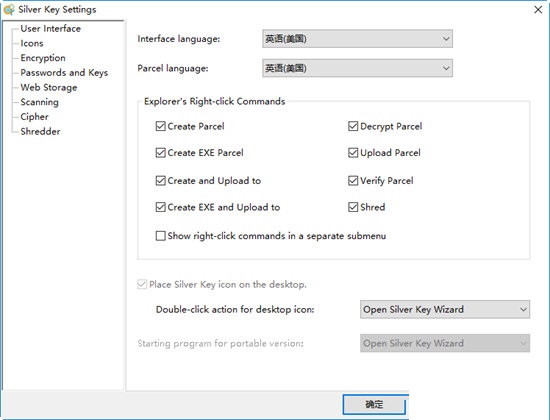Image resolution: width=550 pixels, height=420 pixels.
Task: Choose the Cipher settings entry
Action: [x=34, y=117]
